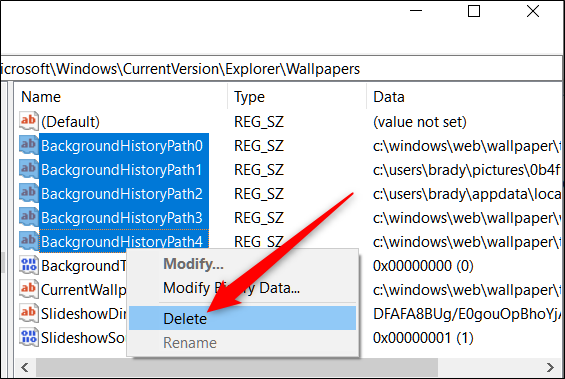565x379 pixels.
Task: Select BackgroundHistoryPath3 entry name
Action: click(x=122, y=218)
